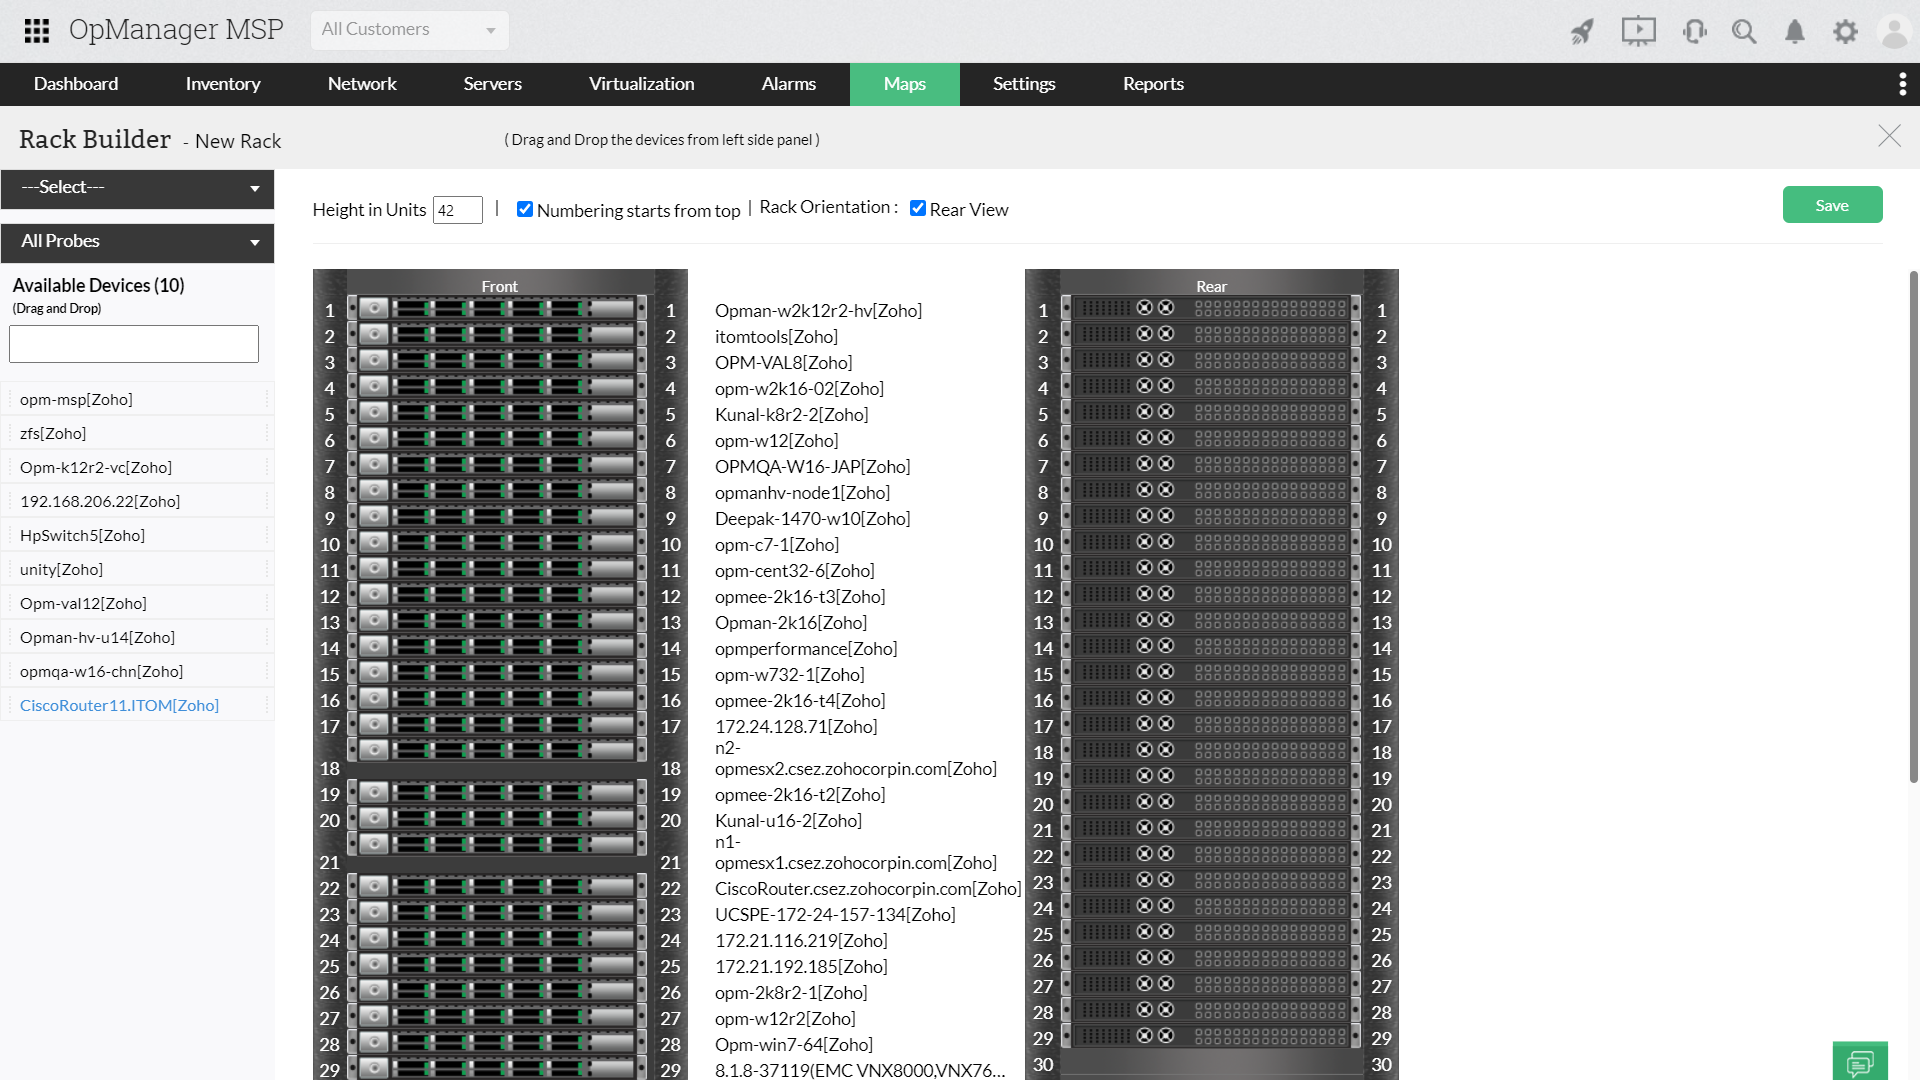Click the green Save button
This screenshot has height=1080, width=1920.
click(1832, 205)
